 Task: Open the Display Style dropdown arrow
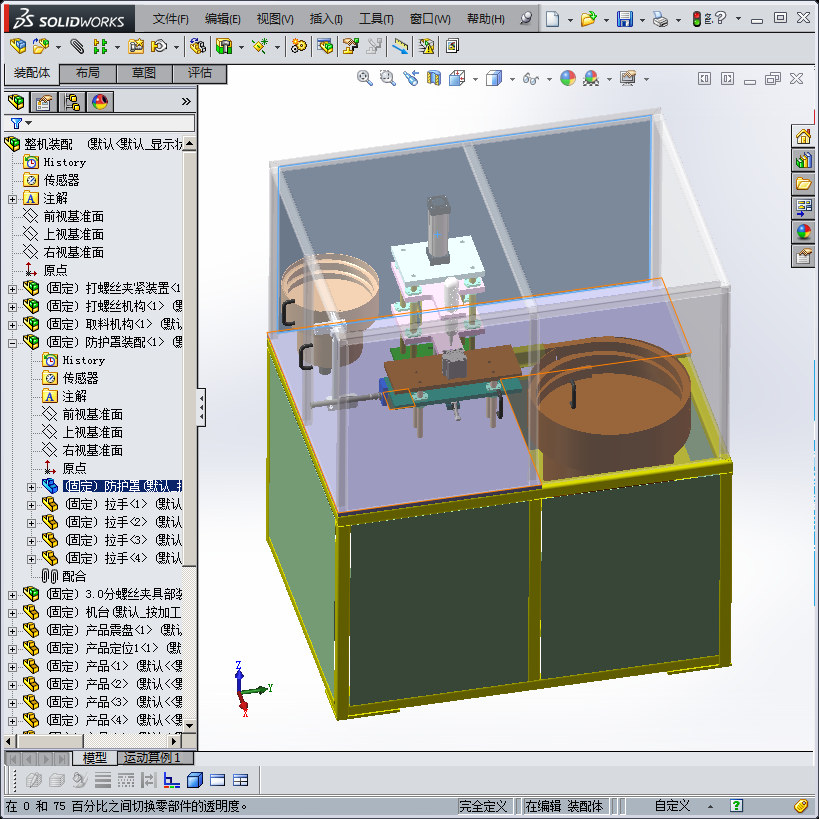point(512,79)
